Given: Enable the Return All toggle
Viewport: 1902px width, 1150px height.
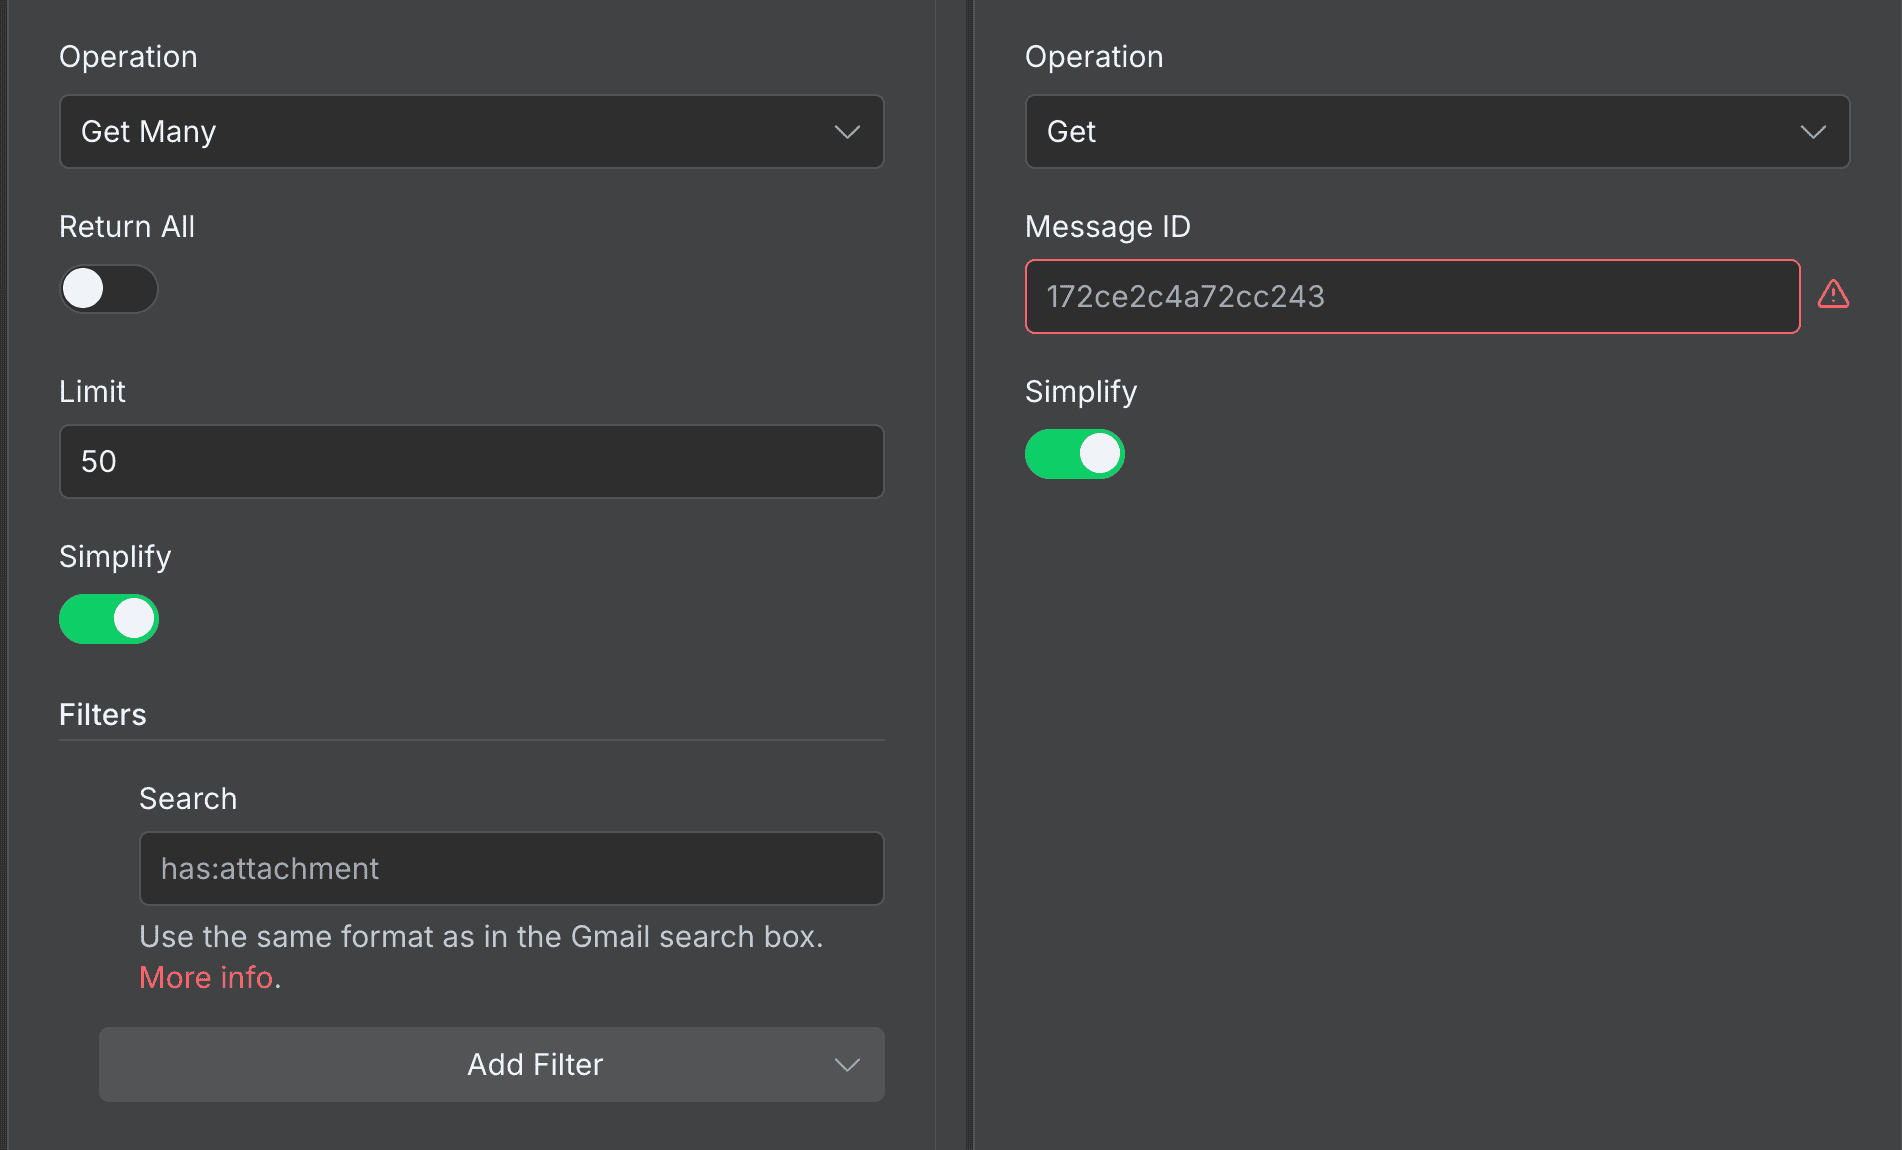Looking at the screenshot, I should click(x=108, y=289).
